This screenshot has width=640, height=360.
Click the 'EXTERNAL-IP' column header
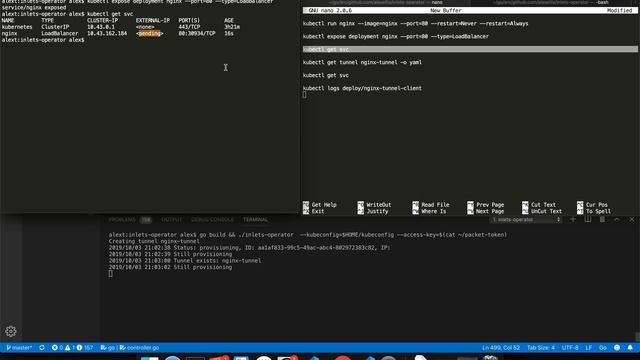point(153,20)
